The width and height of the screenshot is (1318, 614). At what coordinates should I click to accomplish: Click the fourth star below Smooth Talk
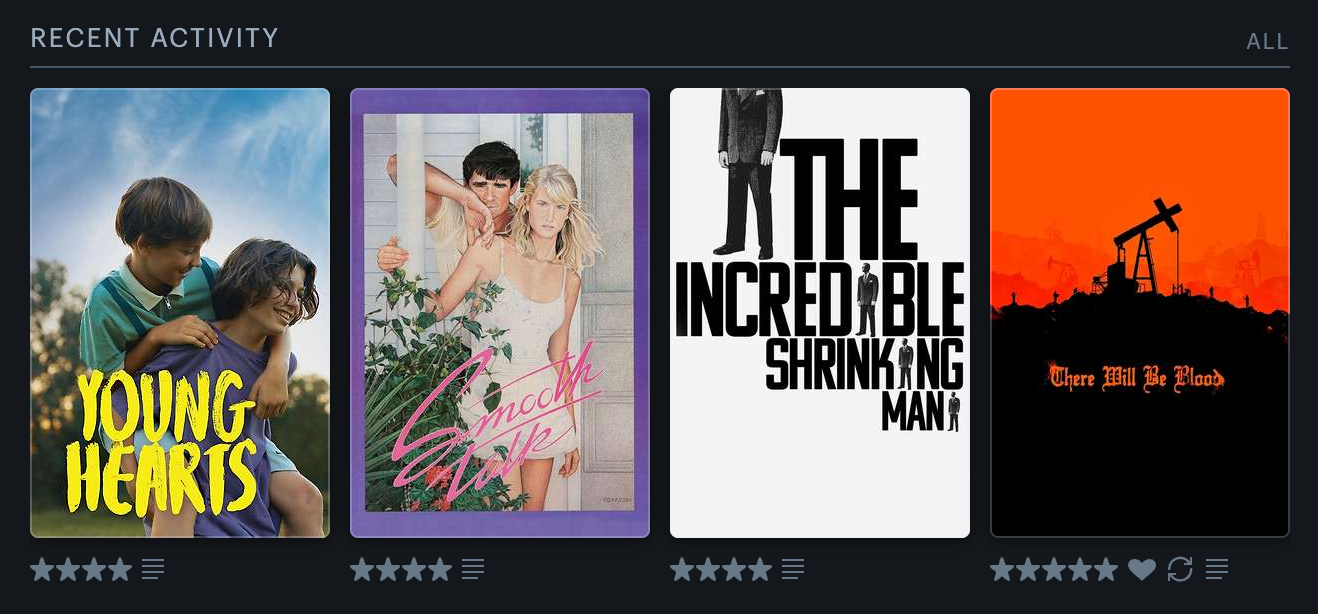[x=440, y=570]
